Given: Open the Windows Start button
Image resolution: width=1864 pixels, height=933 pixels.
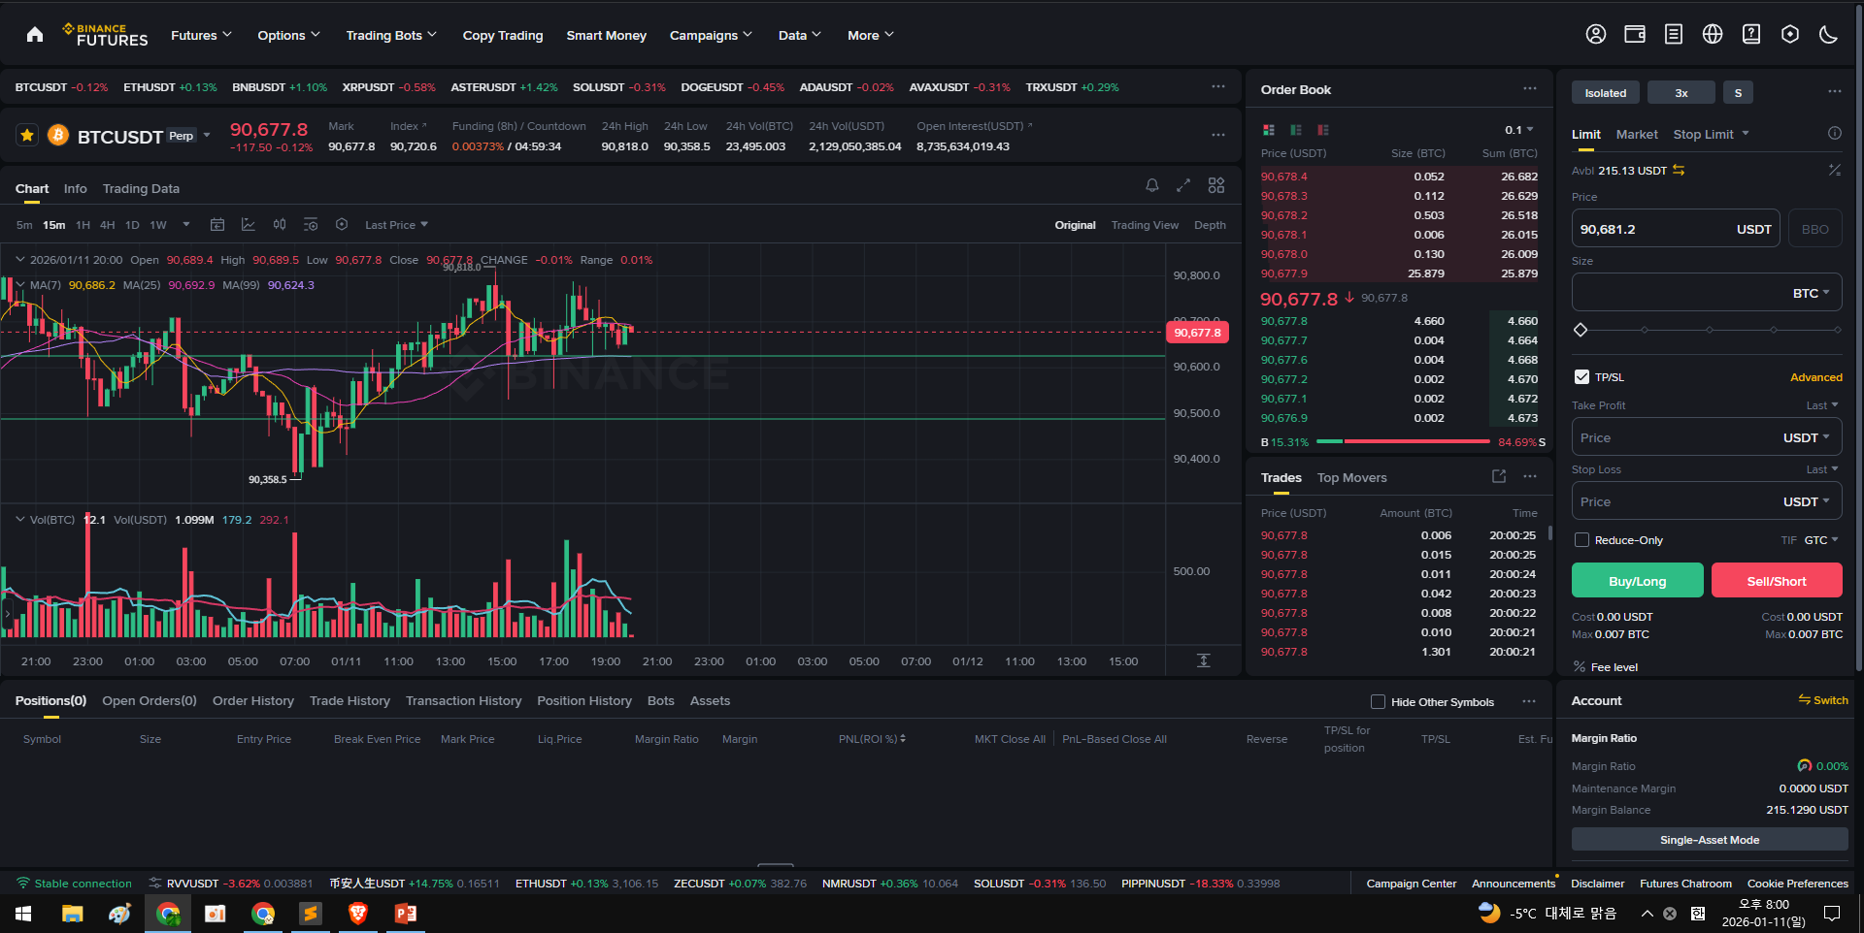Looking at the screenshot, I should click(23, 913).
